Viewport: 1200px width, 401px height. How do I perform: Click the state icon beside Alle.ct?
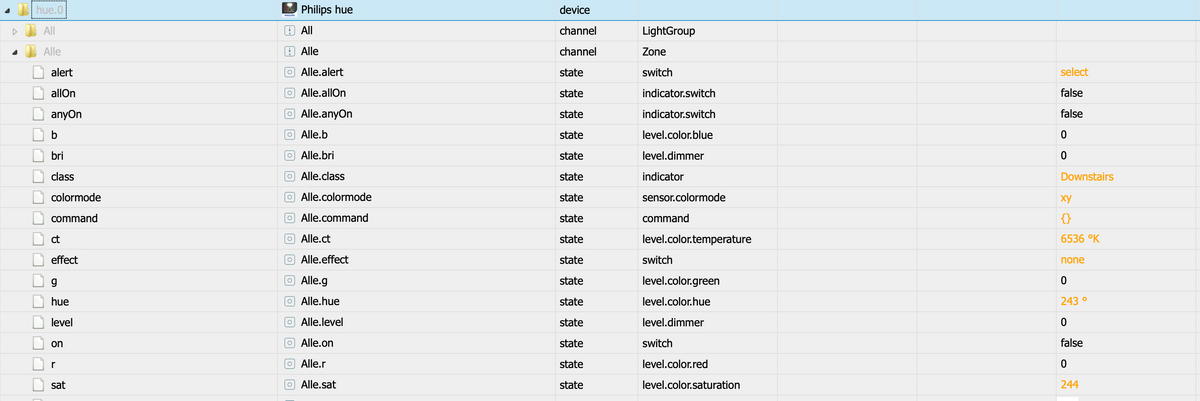click(291, 239)
